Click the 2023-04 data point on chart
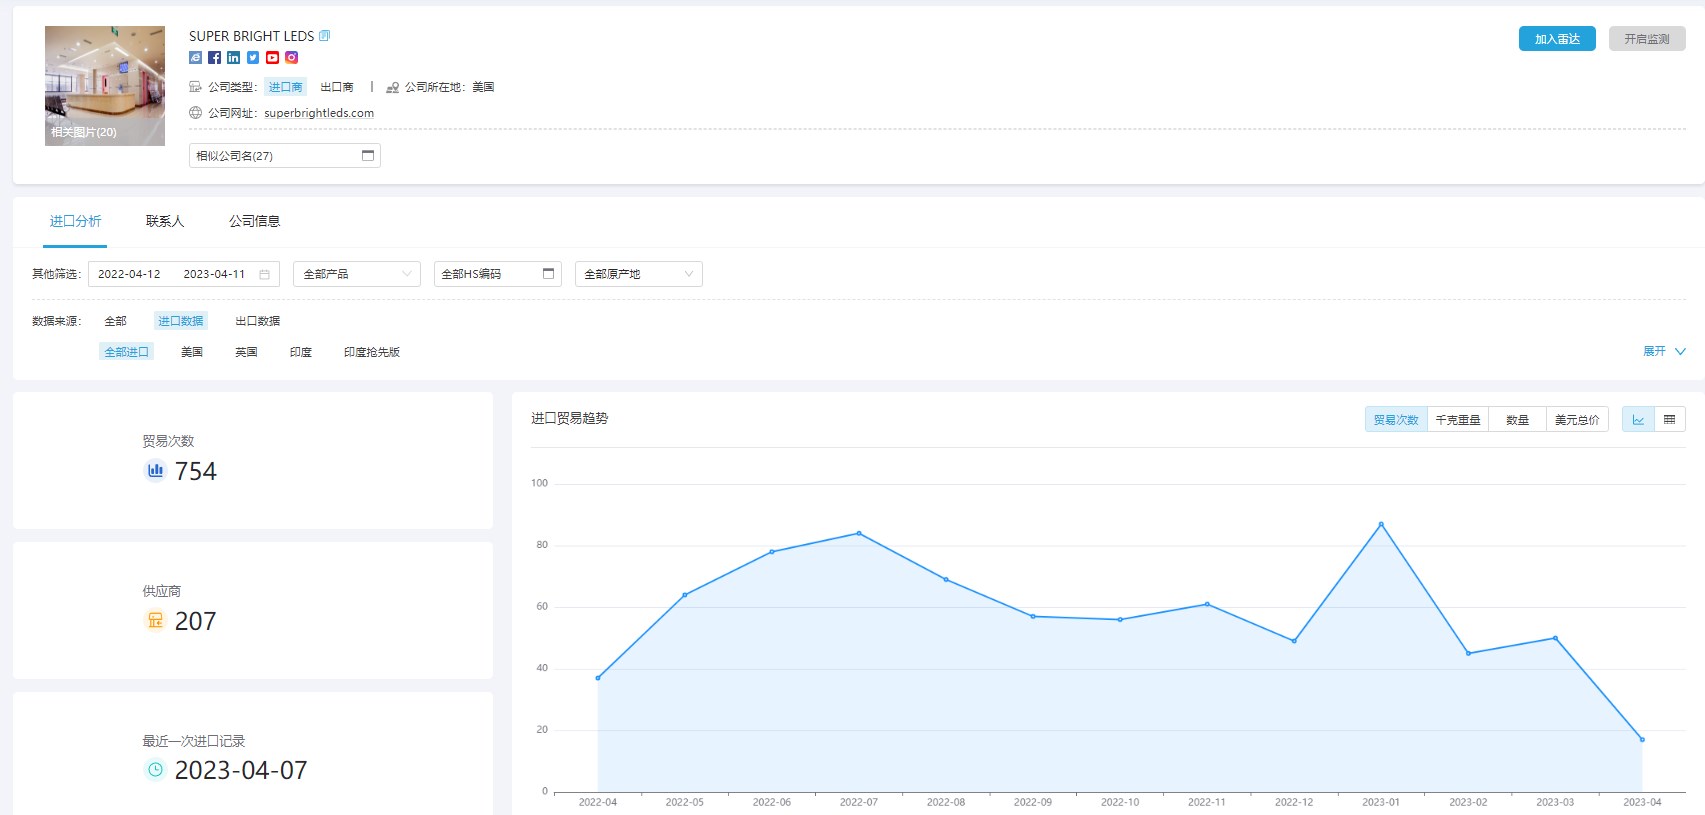 tap(1642, 739)
